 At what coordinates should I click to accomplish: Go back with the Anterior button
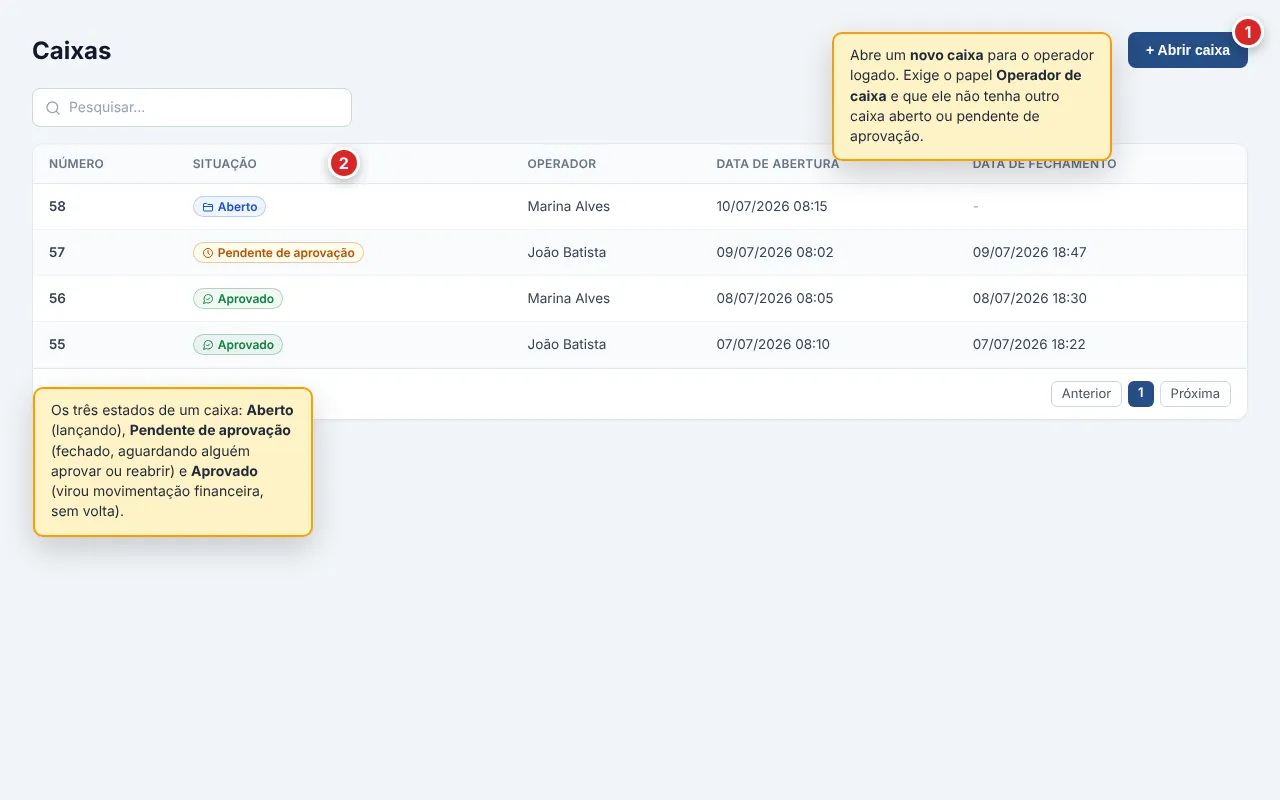tap(1086, 394)
